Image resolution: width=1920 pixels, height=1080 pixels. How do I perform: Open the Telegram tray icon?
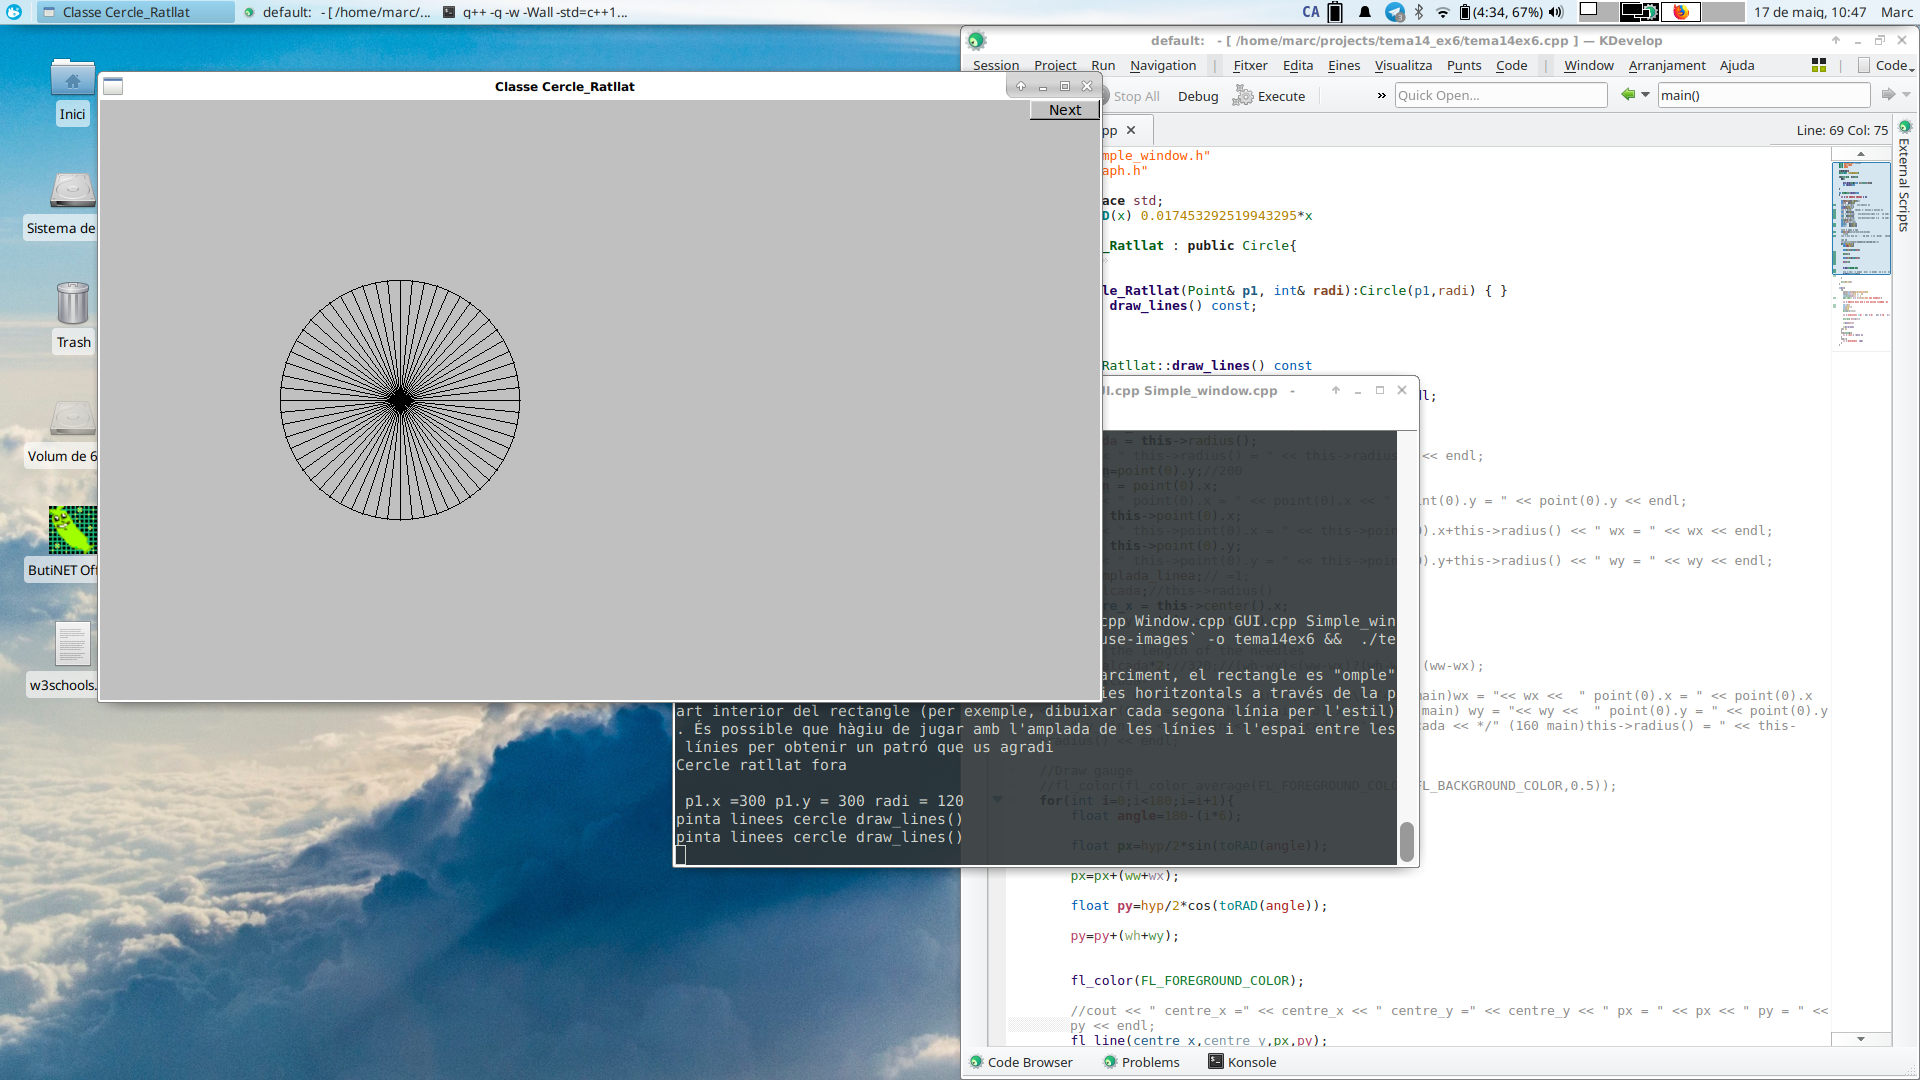pyautogui.click(x=1394, y=12)
